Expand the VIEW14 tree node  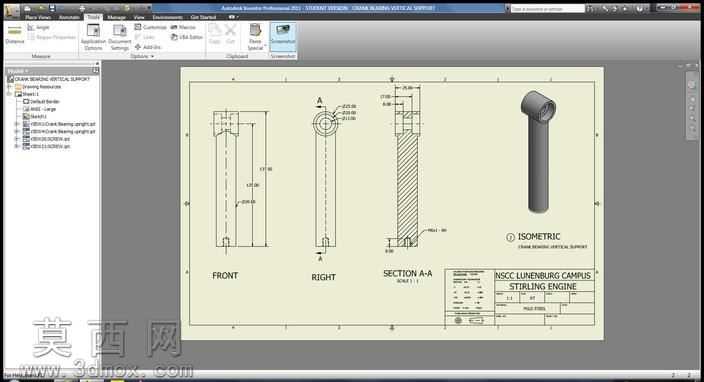tap(17, 132)
